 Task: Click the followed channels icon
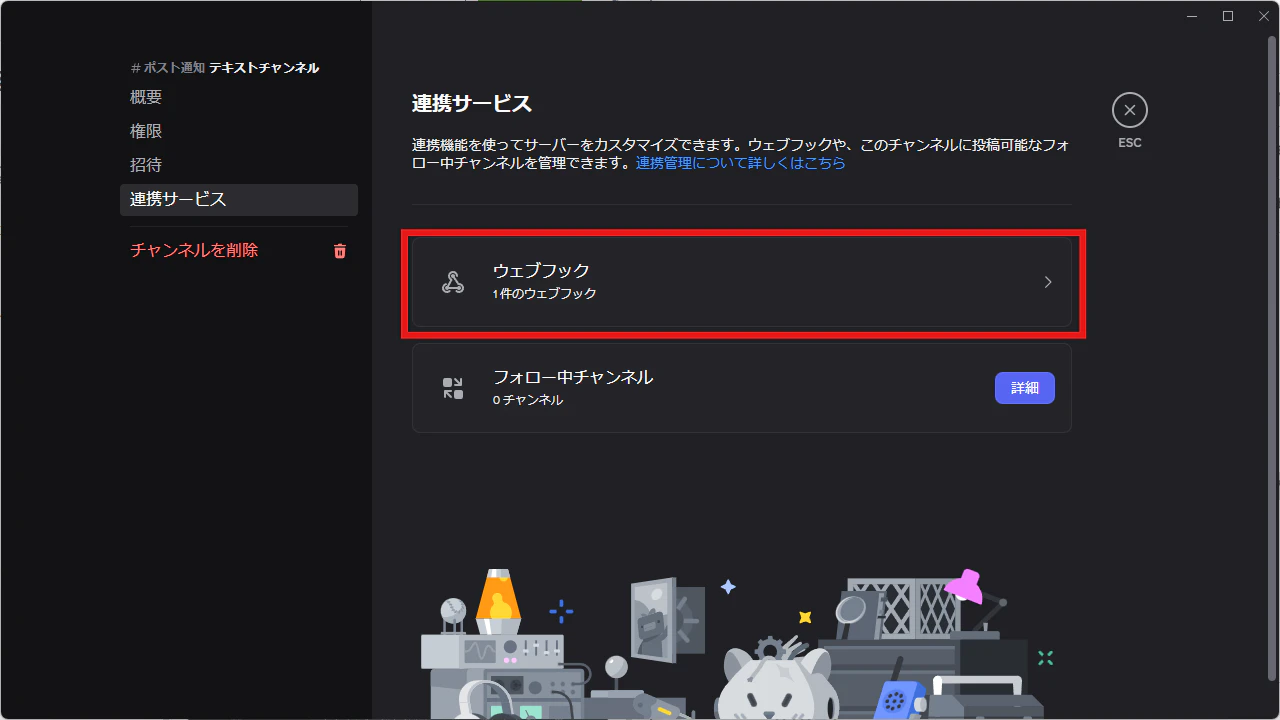[x=453, y=388]
